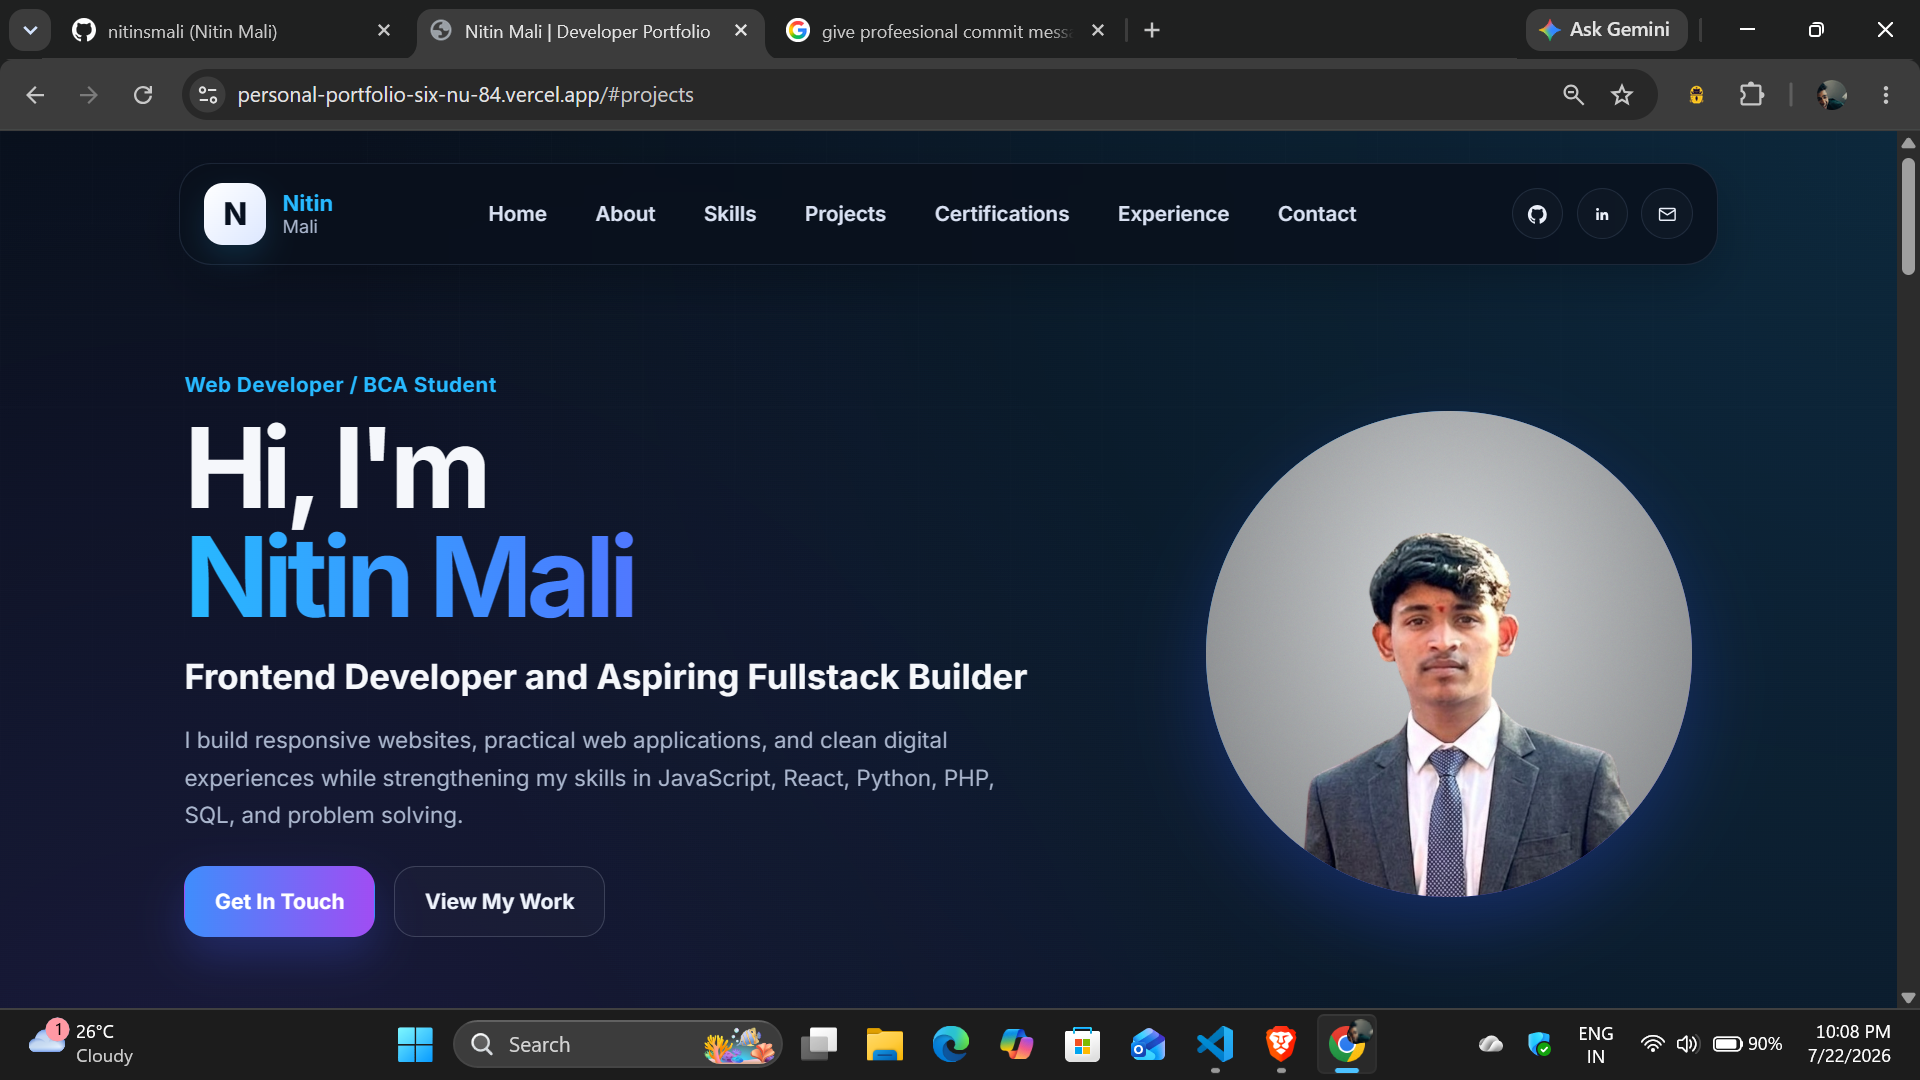Switch the ENG IN input language
The image size is (1920, 1080).
pos(1595,1044)
